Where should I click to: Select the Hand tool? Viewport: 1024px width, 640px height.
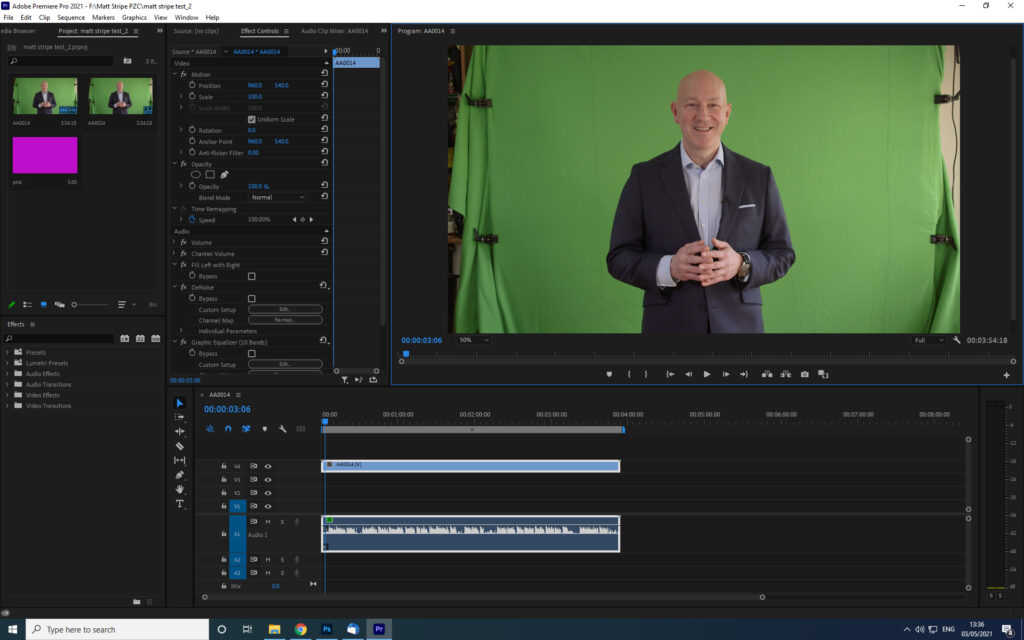(180, 489)
